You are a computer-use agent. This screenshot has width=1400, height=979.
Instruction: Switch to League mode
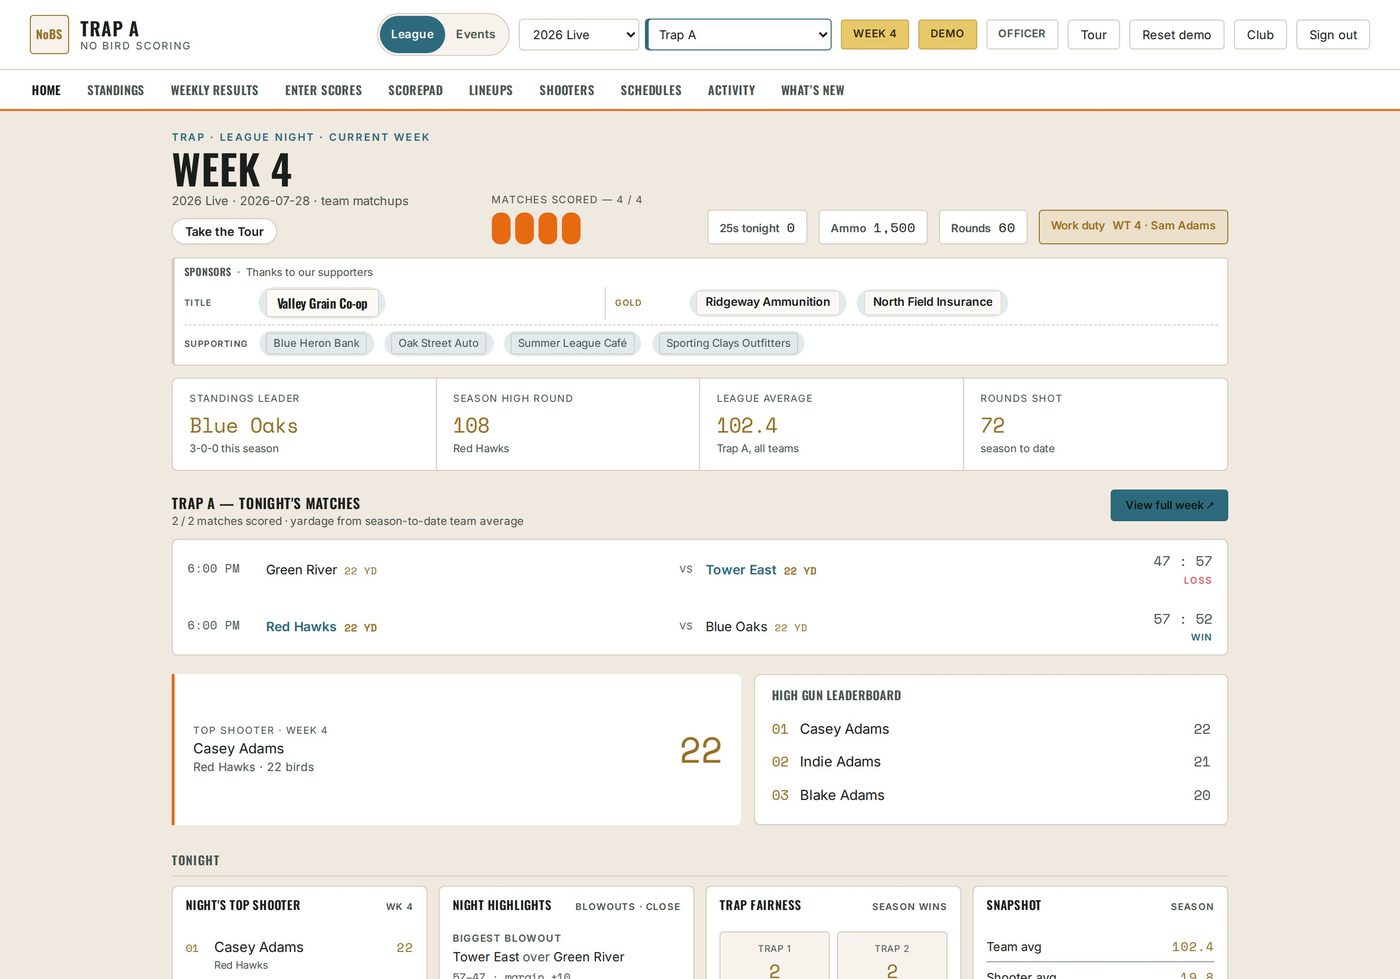(412, 34)
